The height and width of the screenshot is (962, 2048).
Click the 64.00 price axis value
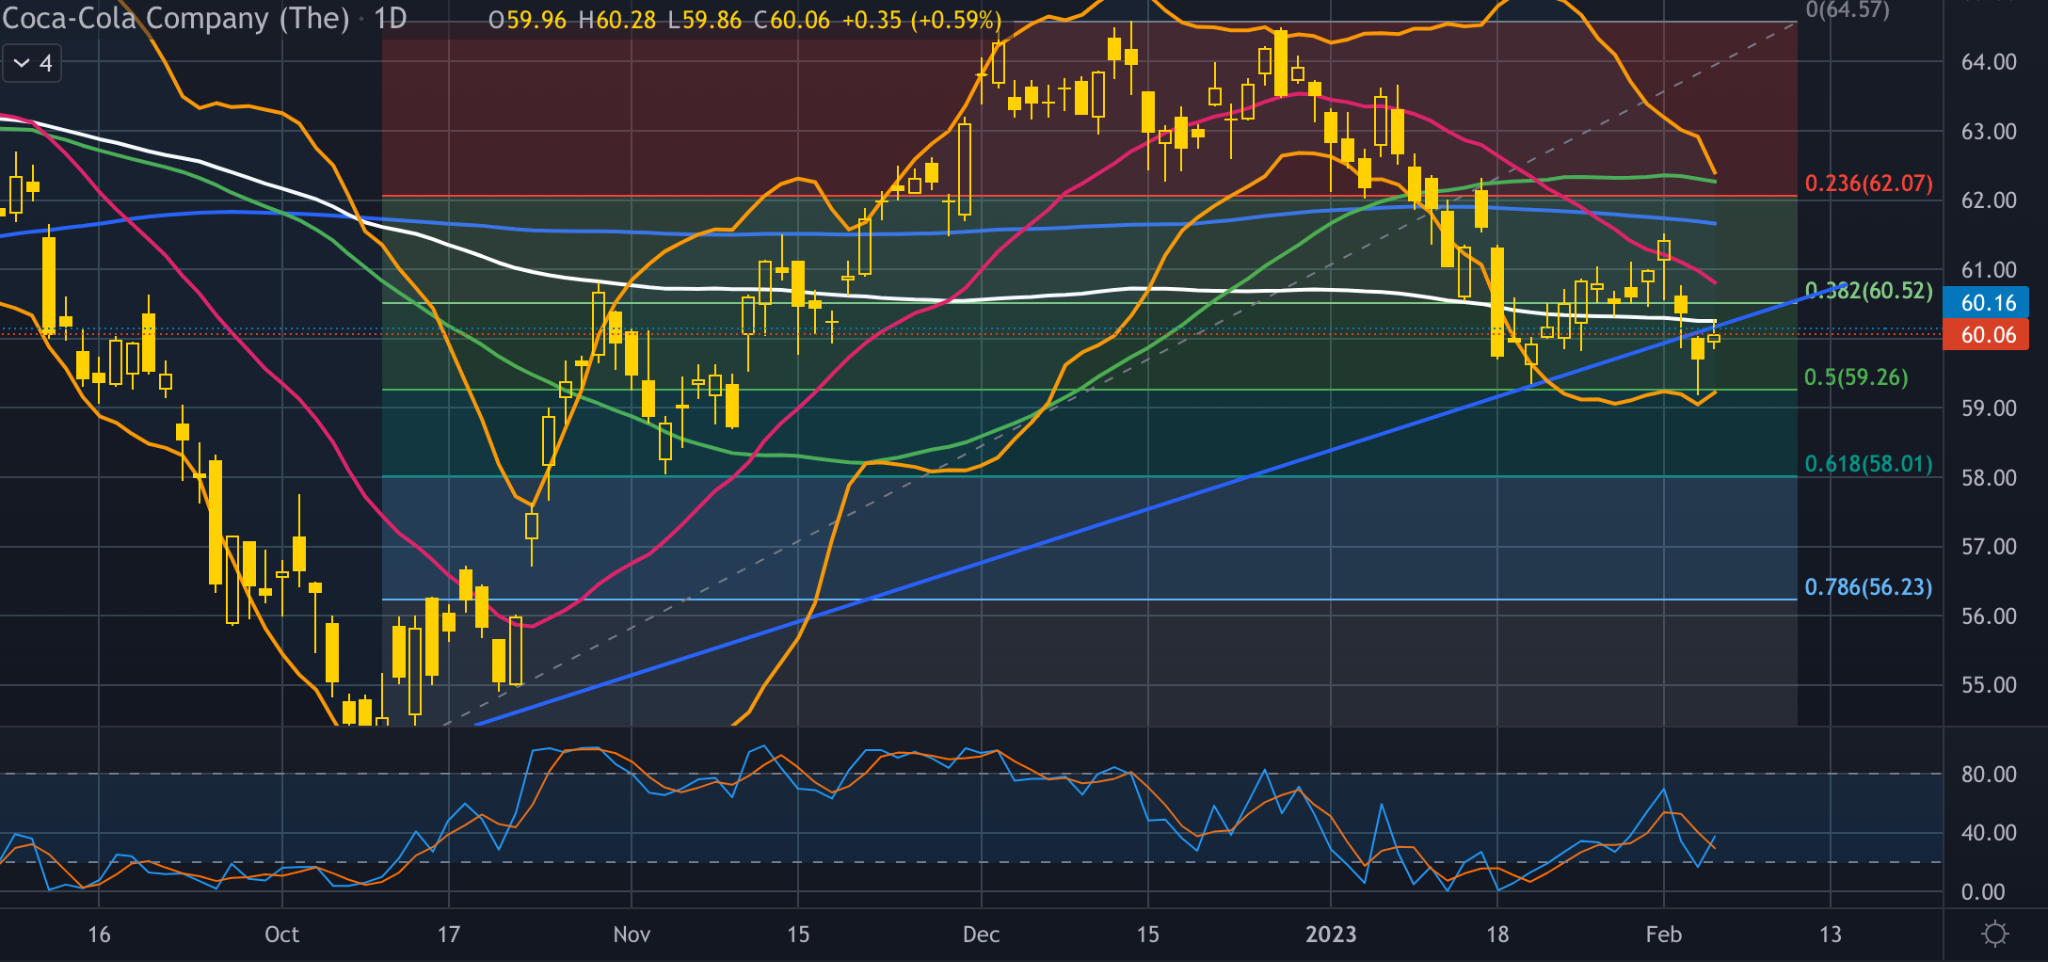tap(1988, 62)
